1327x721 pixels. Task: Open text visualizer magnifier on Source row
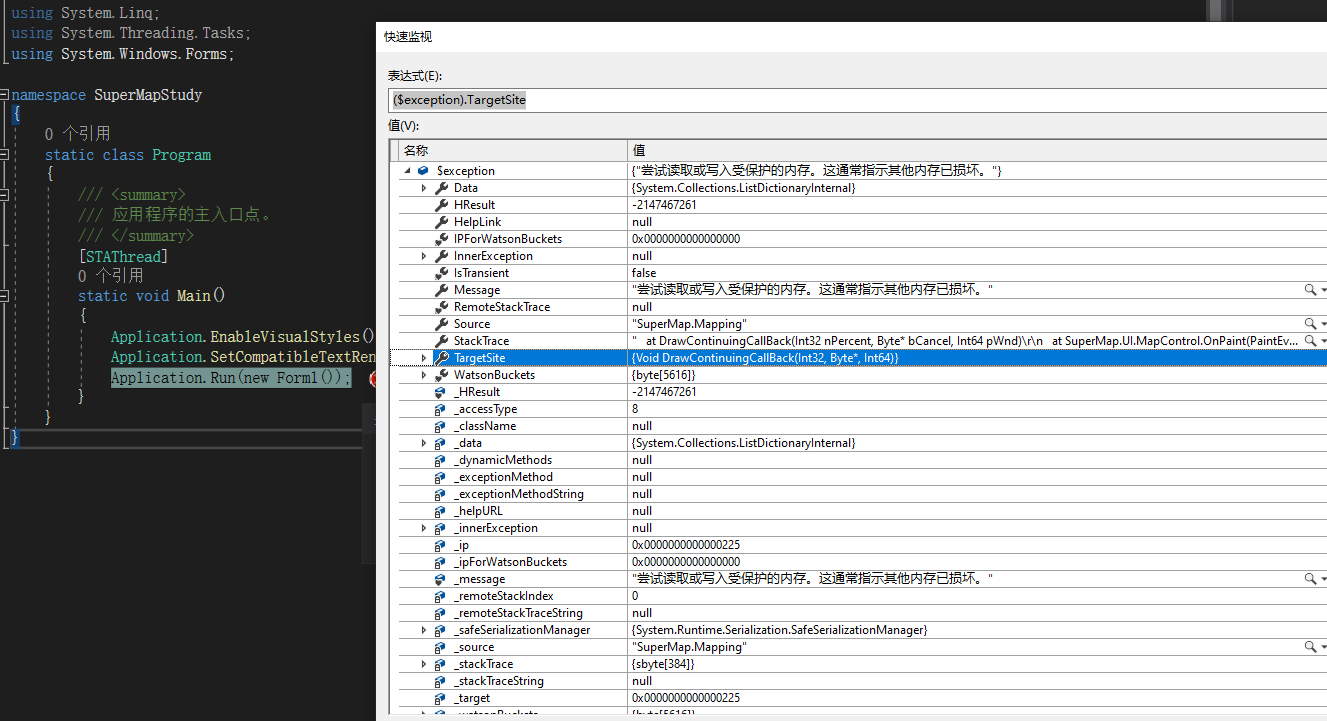coord(1310,324)
